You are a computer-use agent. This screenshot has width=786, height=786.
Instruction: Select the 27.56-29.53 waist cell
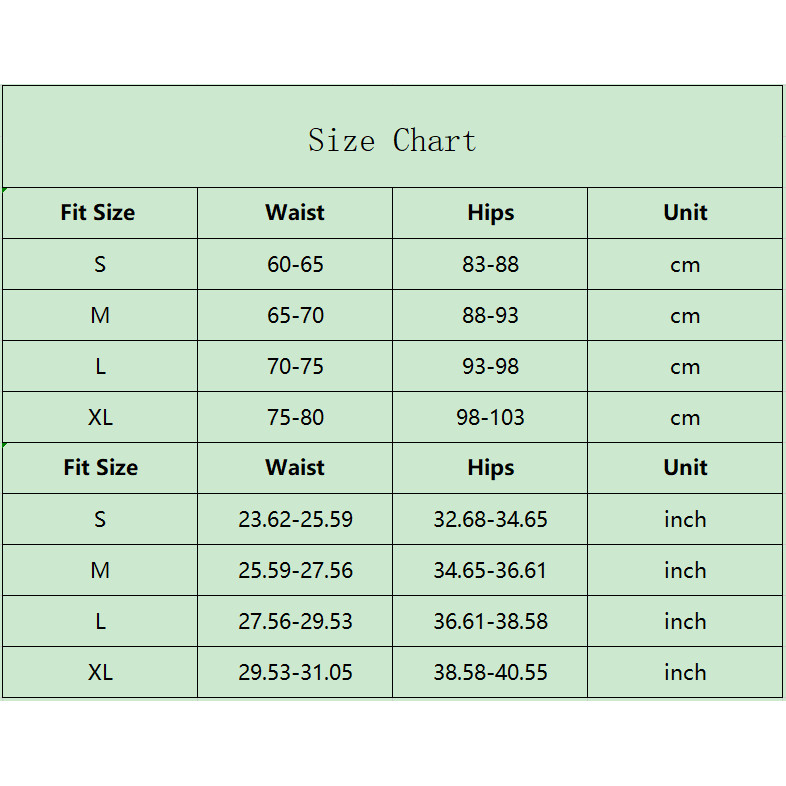[x=295, y=622]
